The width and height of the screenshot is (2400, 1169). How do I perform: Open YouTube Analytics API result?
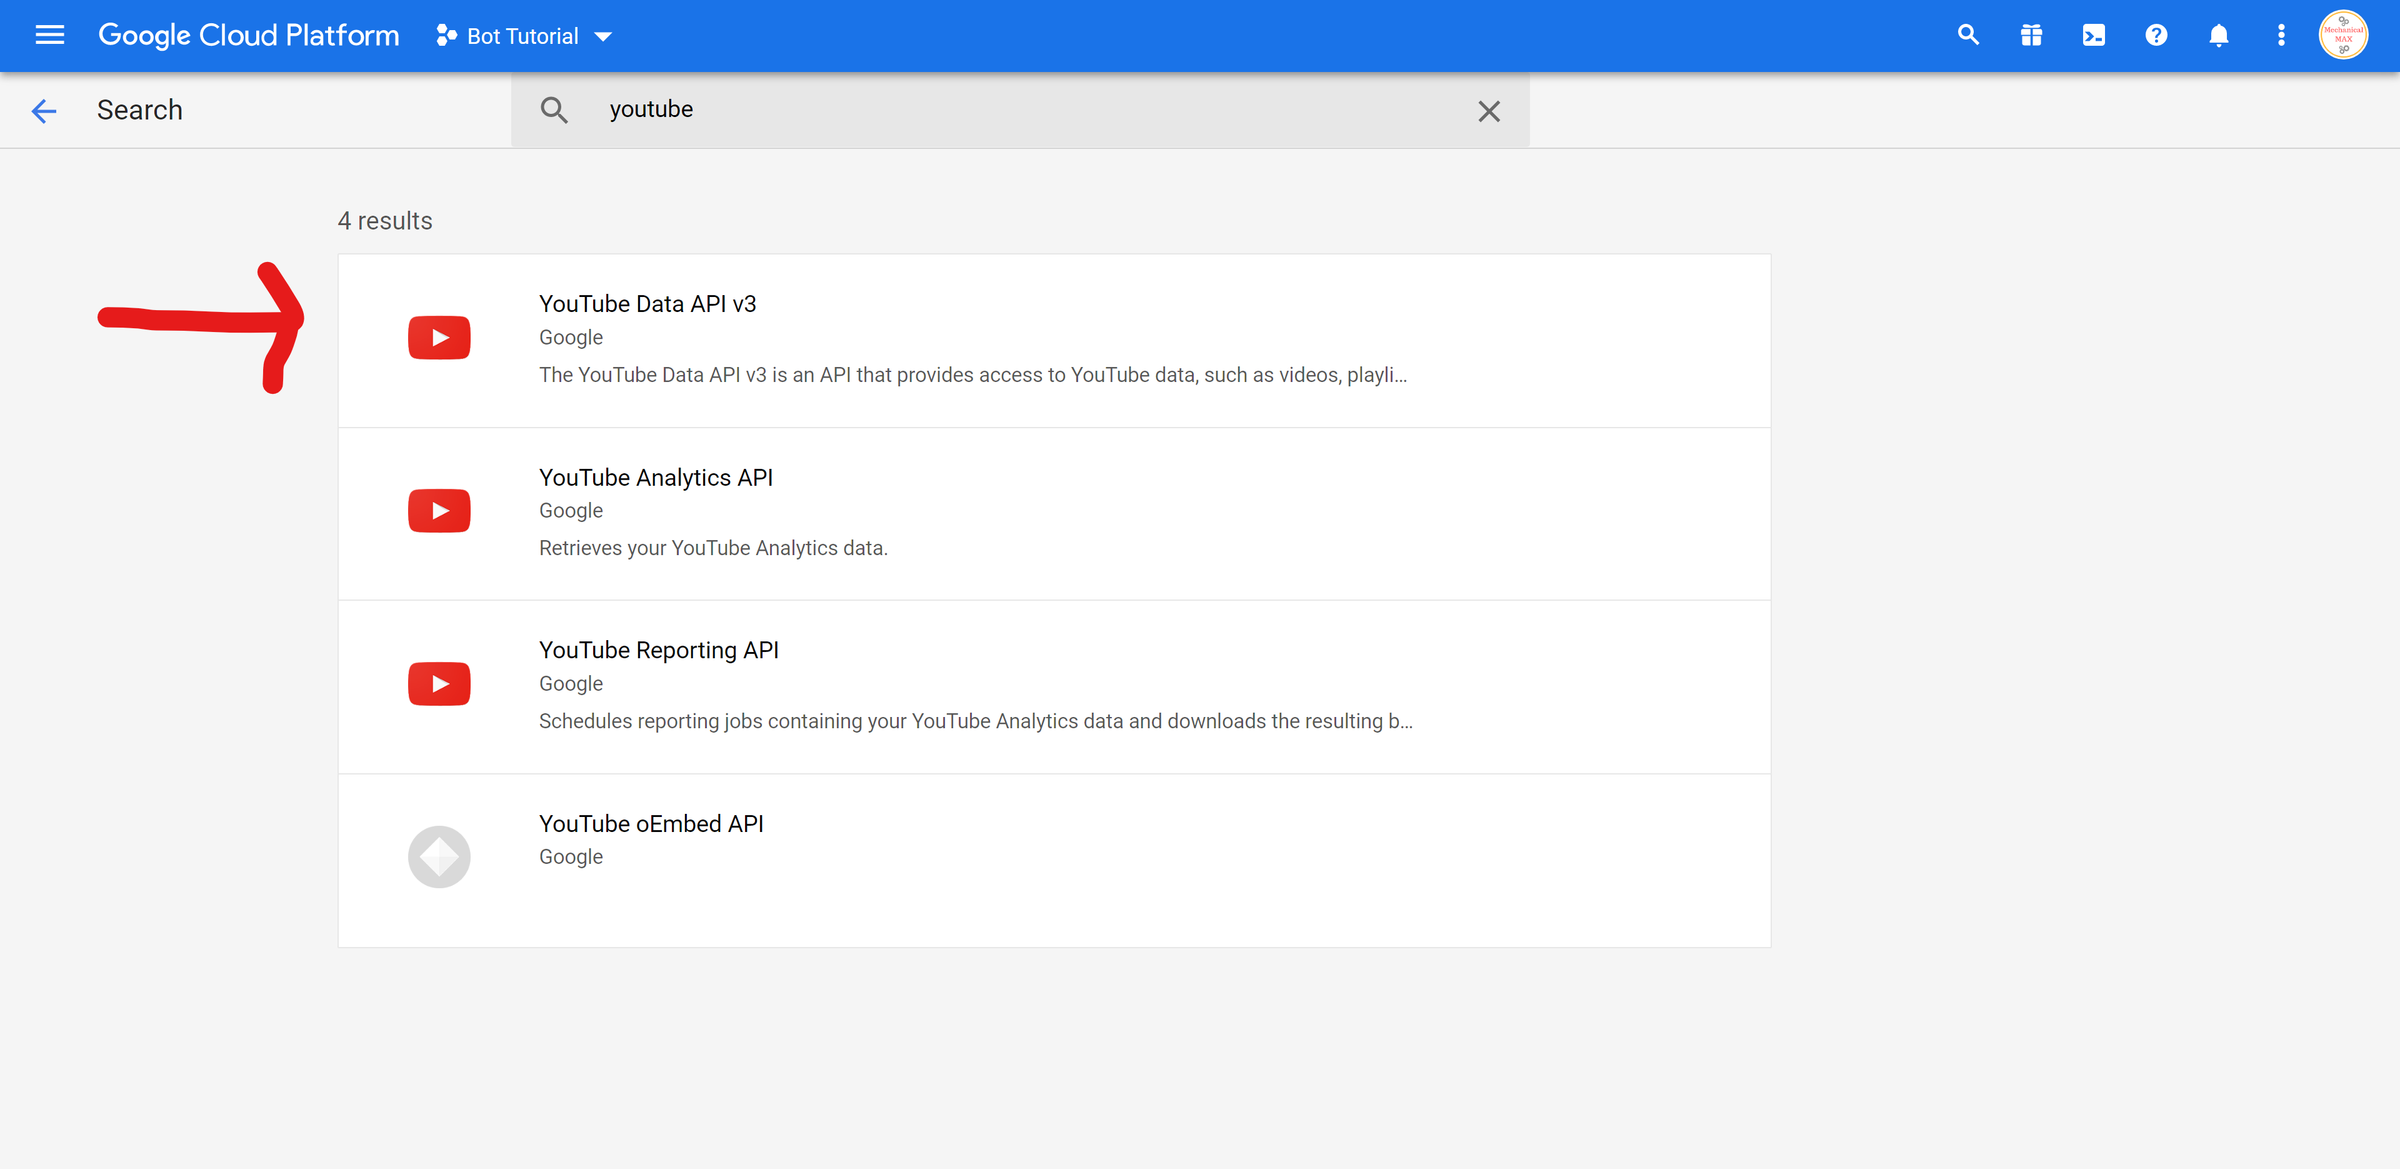coord(655,478)
